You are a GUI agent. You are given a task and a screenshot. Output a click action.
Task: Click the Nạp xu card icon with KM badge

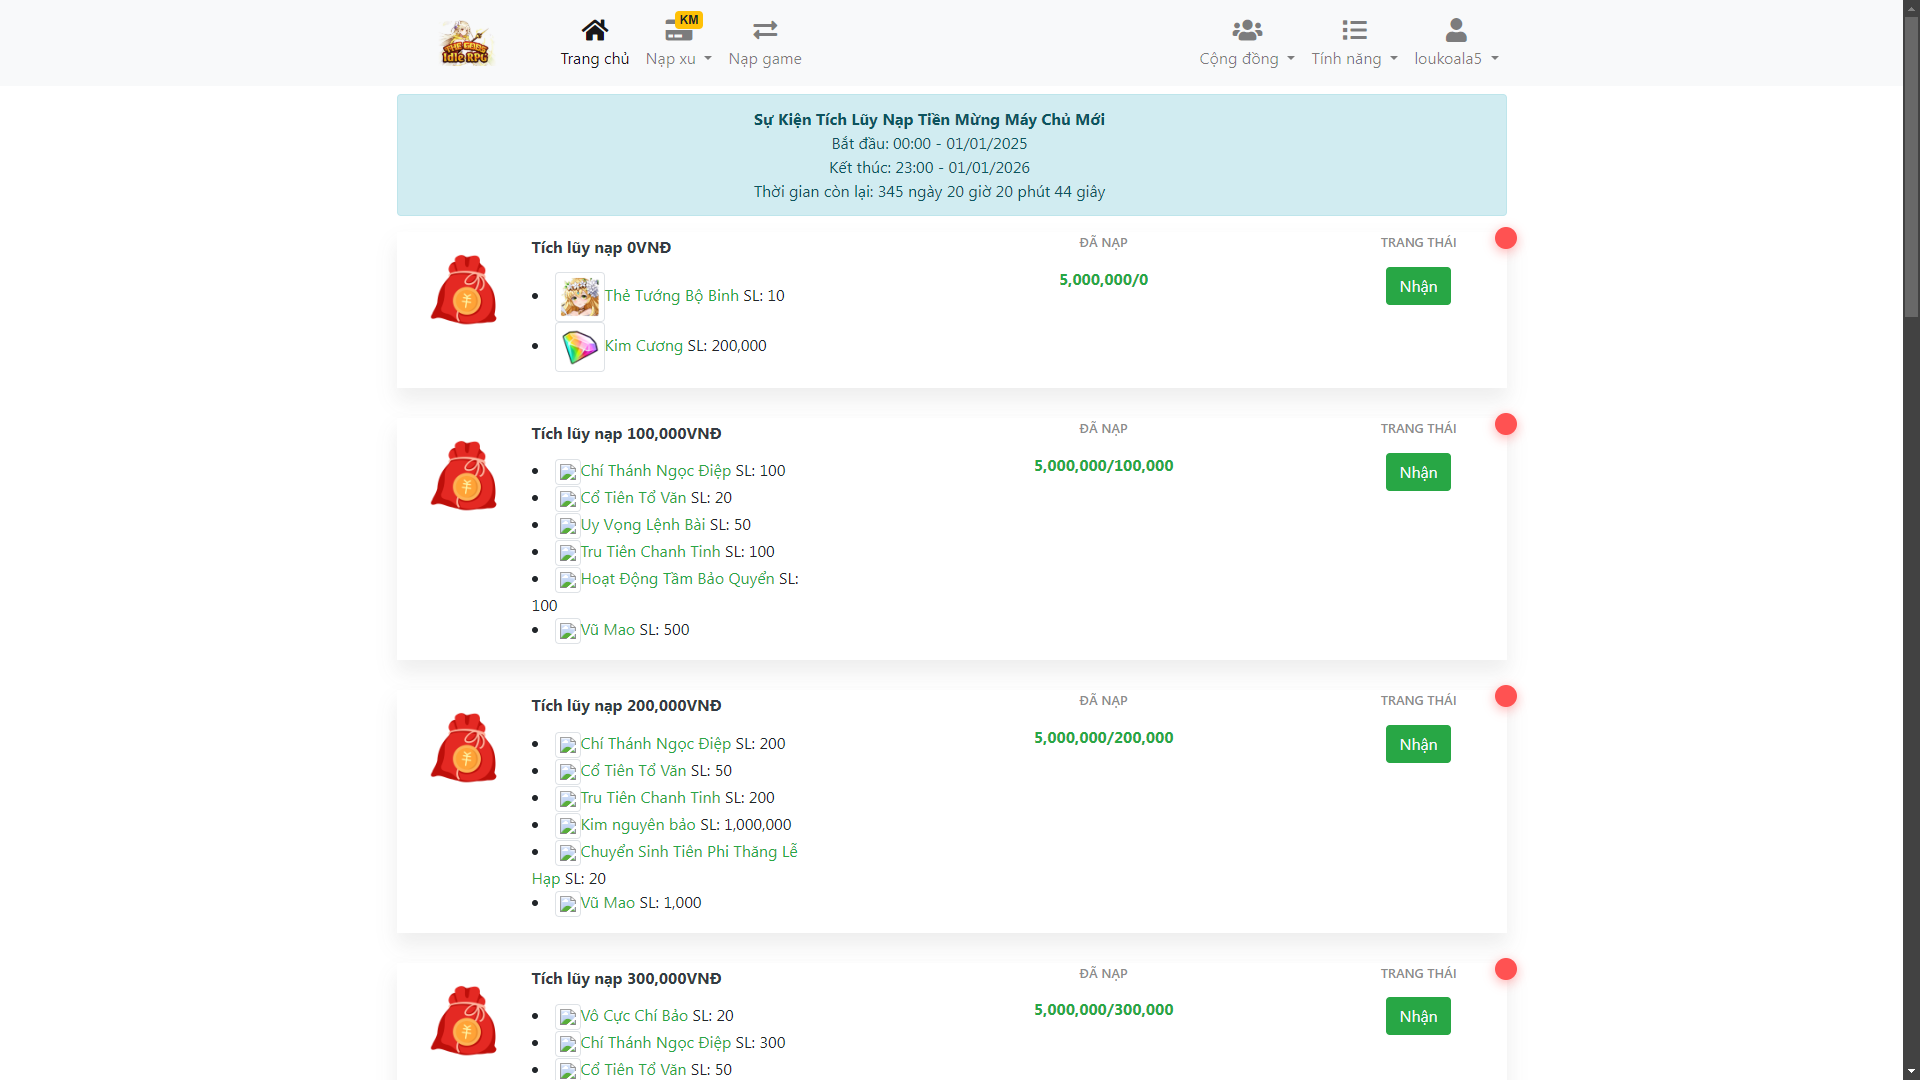pos(679,30)
